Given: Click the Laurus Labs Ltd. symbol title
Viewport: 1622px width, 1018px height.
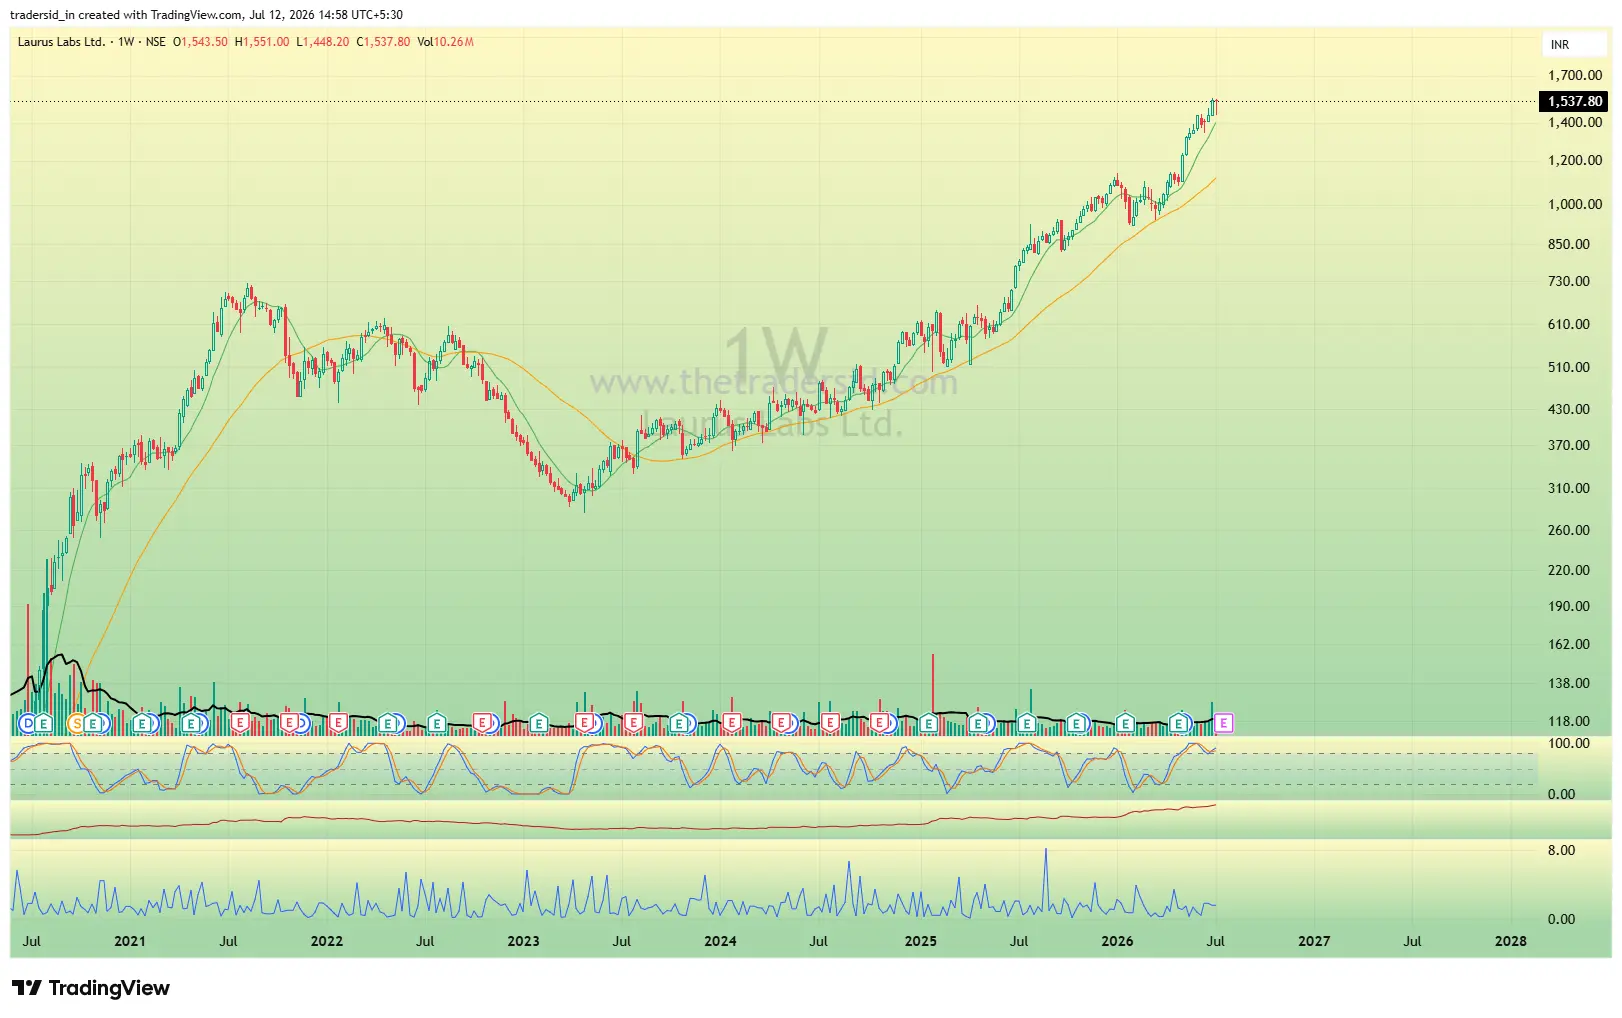Looking at the screenshot, I should click(x=61, y=42).
